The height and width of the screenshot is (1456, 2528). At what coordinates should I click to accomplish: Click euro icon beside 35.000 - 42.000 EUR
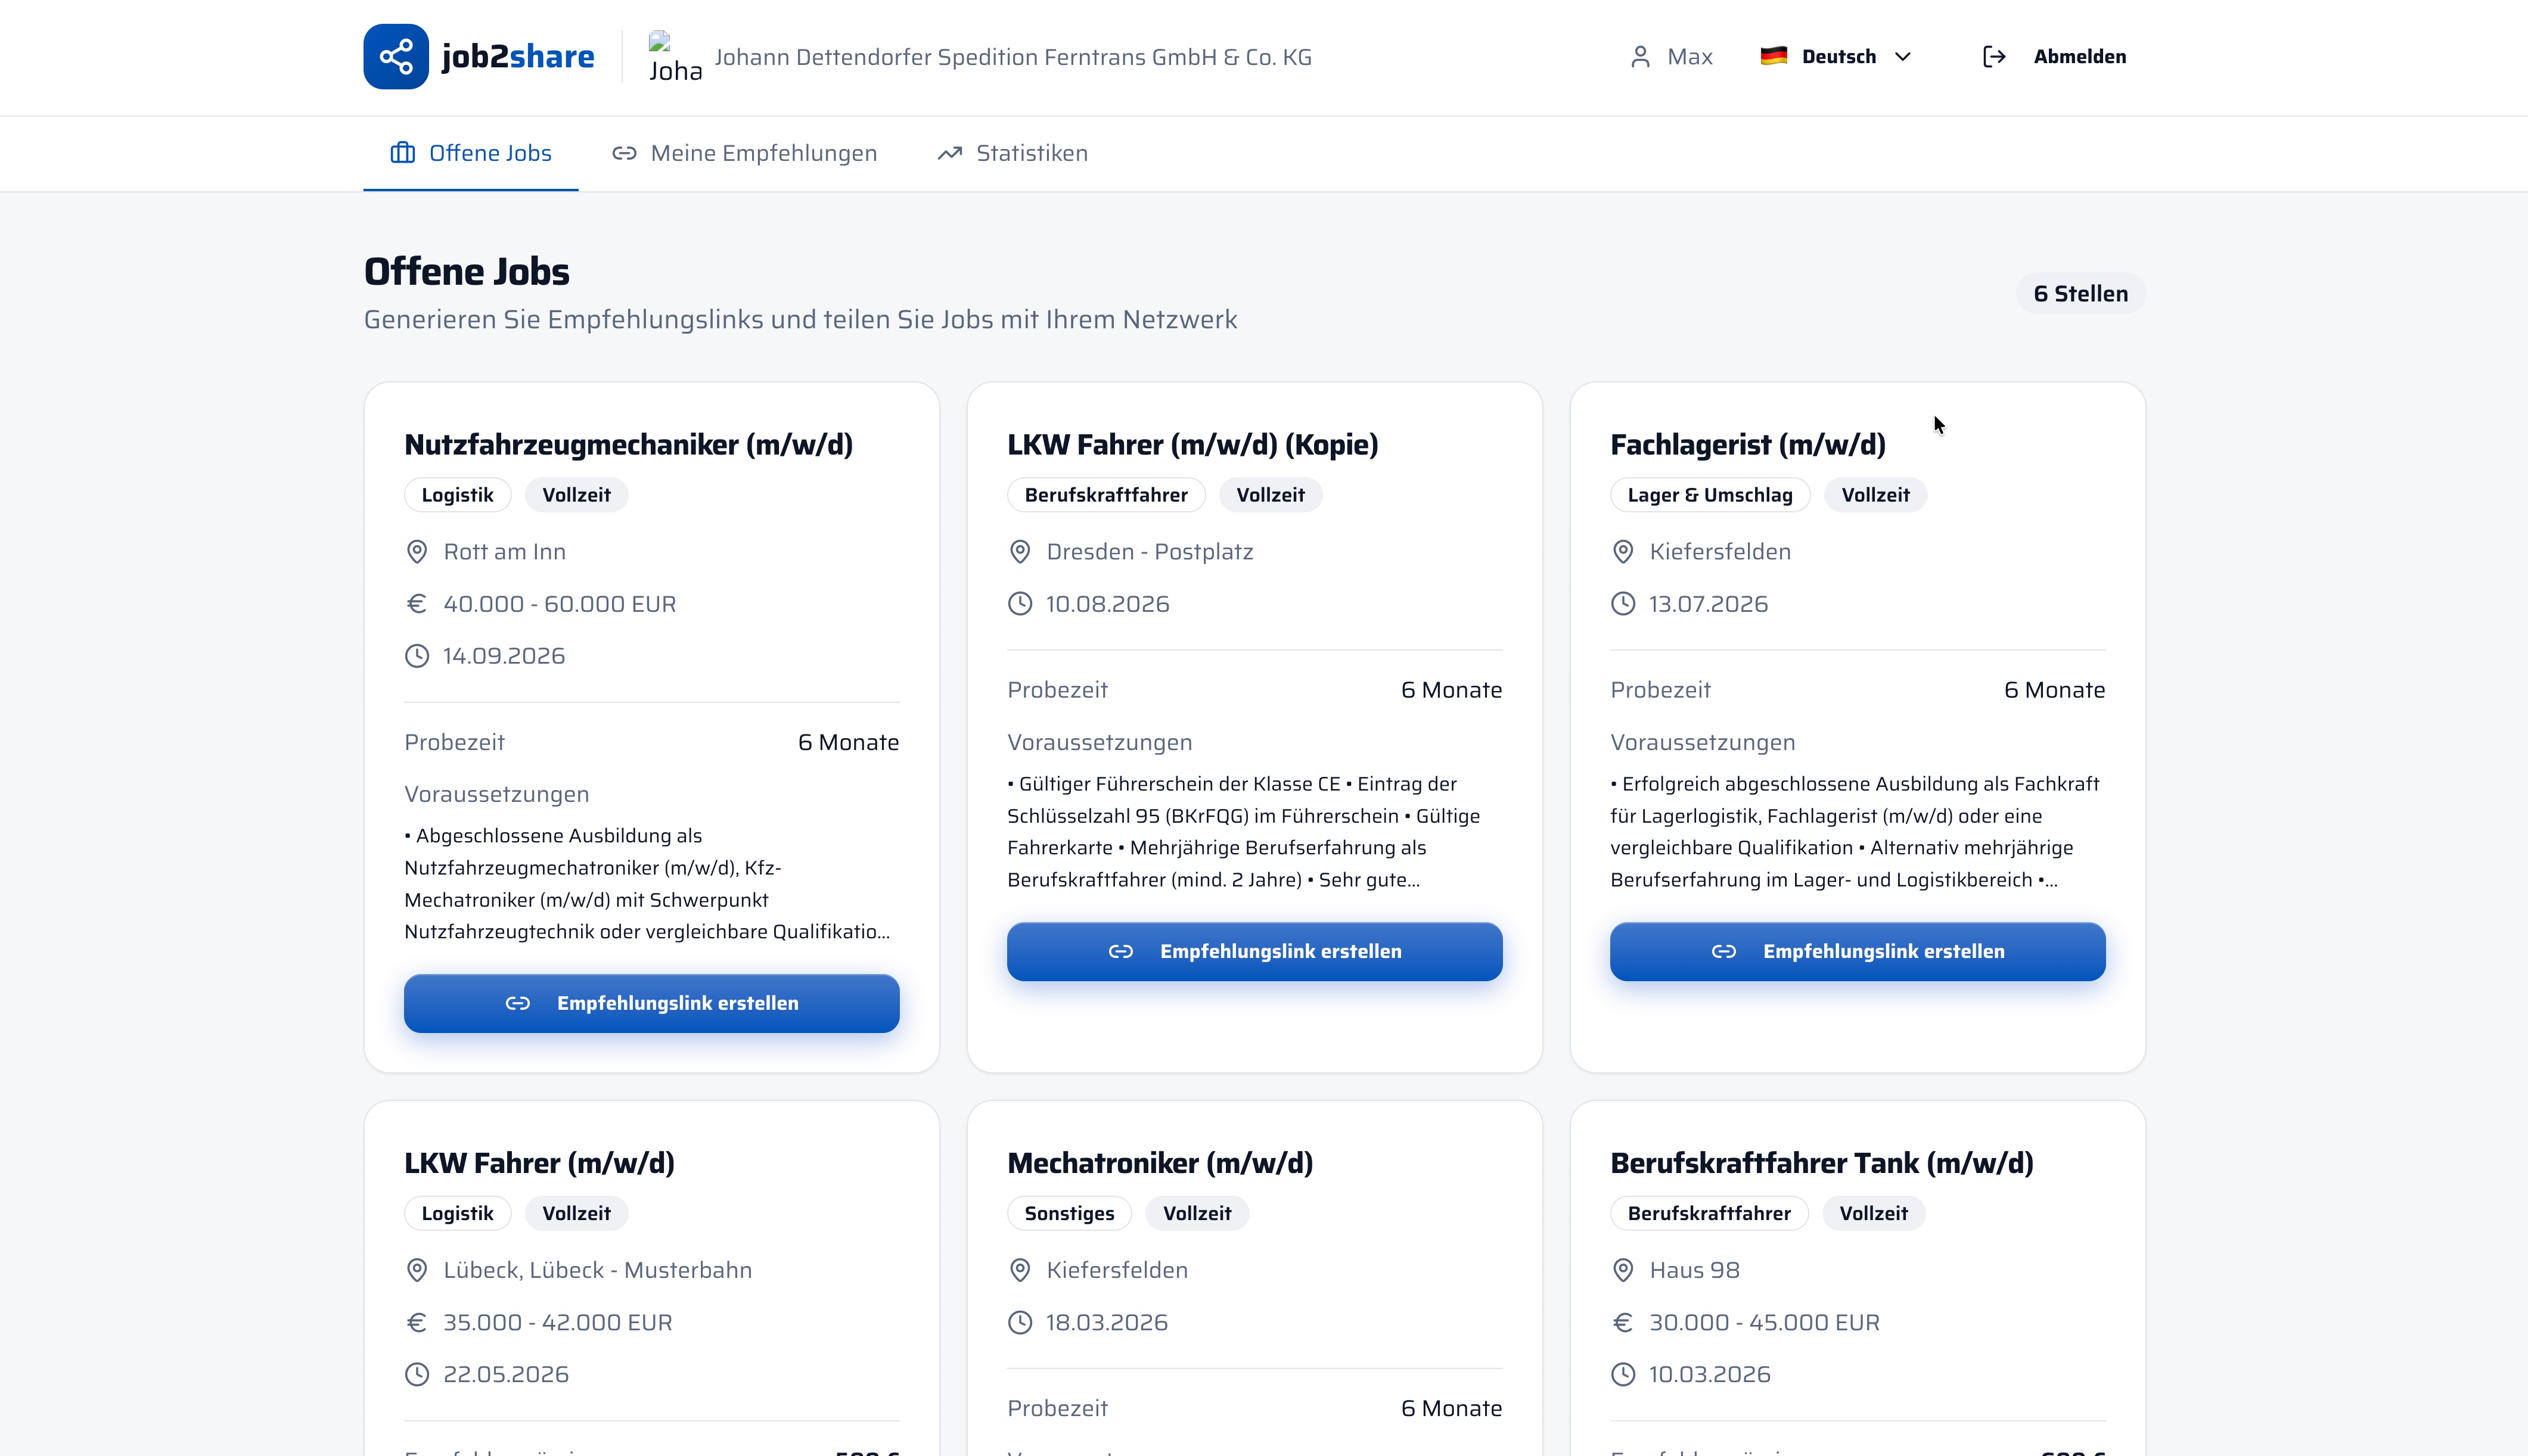pos(417,1322)
